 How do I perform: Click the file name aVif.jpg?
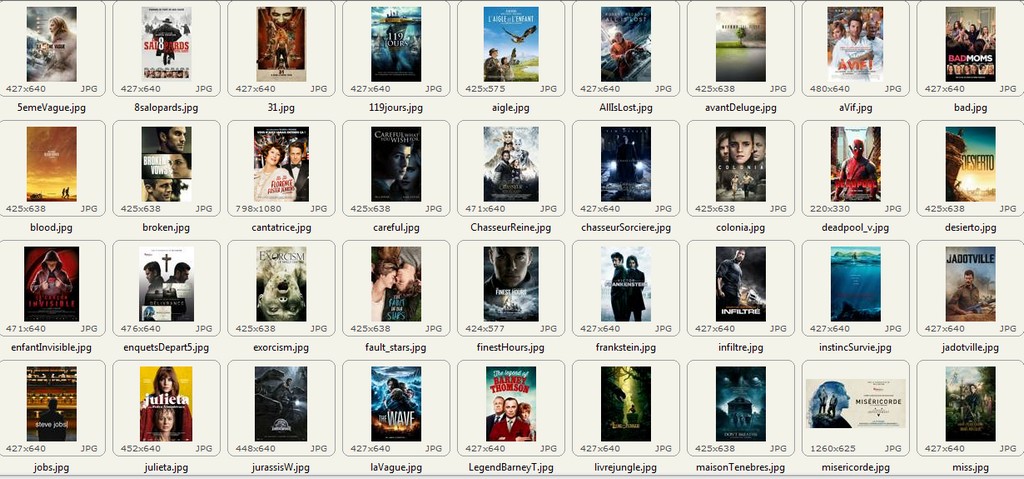point(856,108)
